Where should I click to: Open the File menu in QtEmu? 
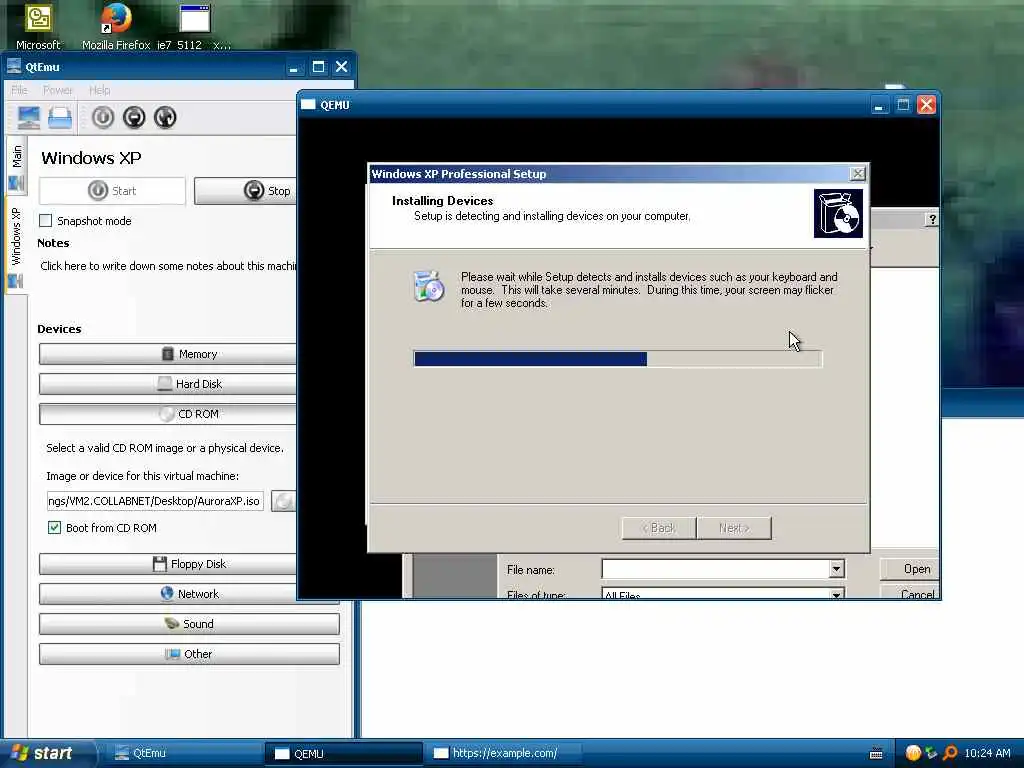click(20, 90)
